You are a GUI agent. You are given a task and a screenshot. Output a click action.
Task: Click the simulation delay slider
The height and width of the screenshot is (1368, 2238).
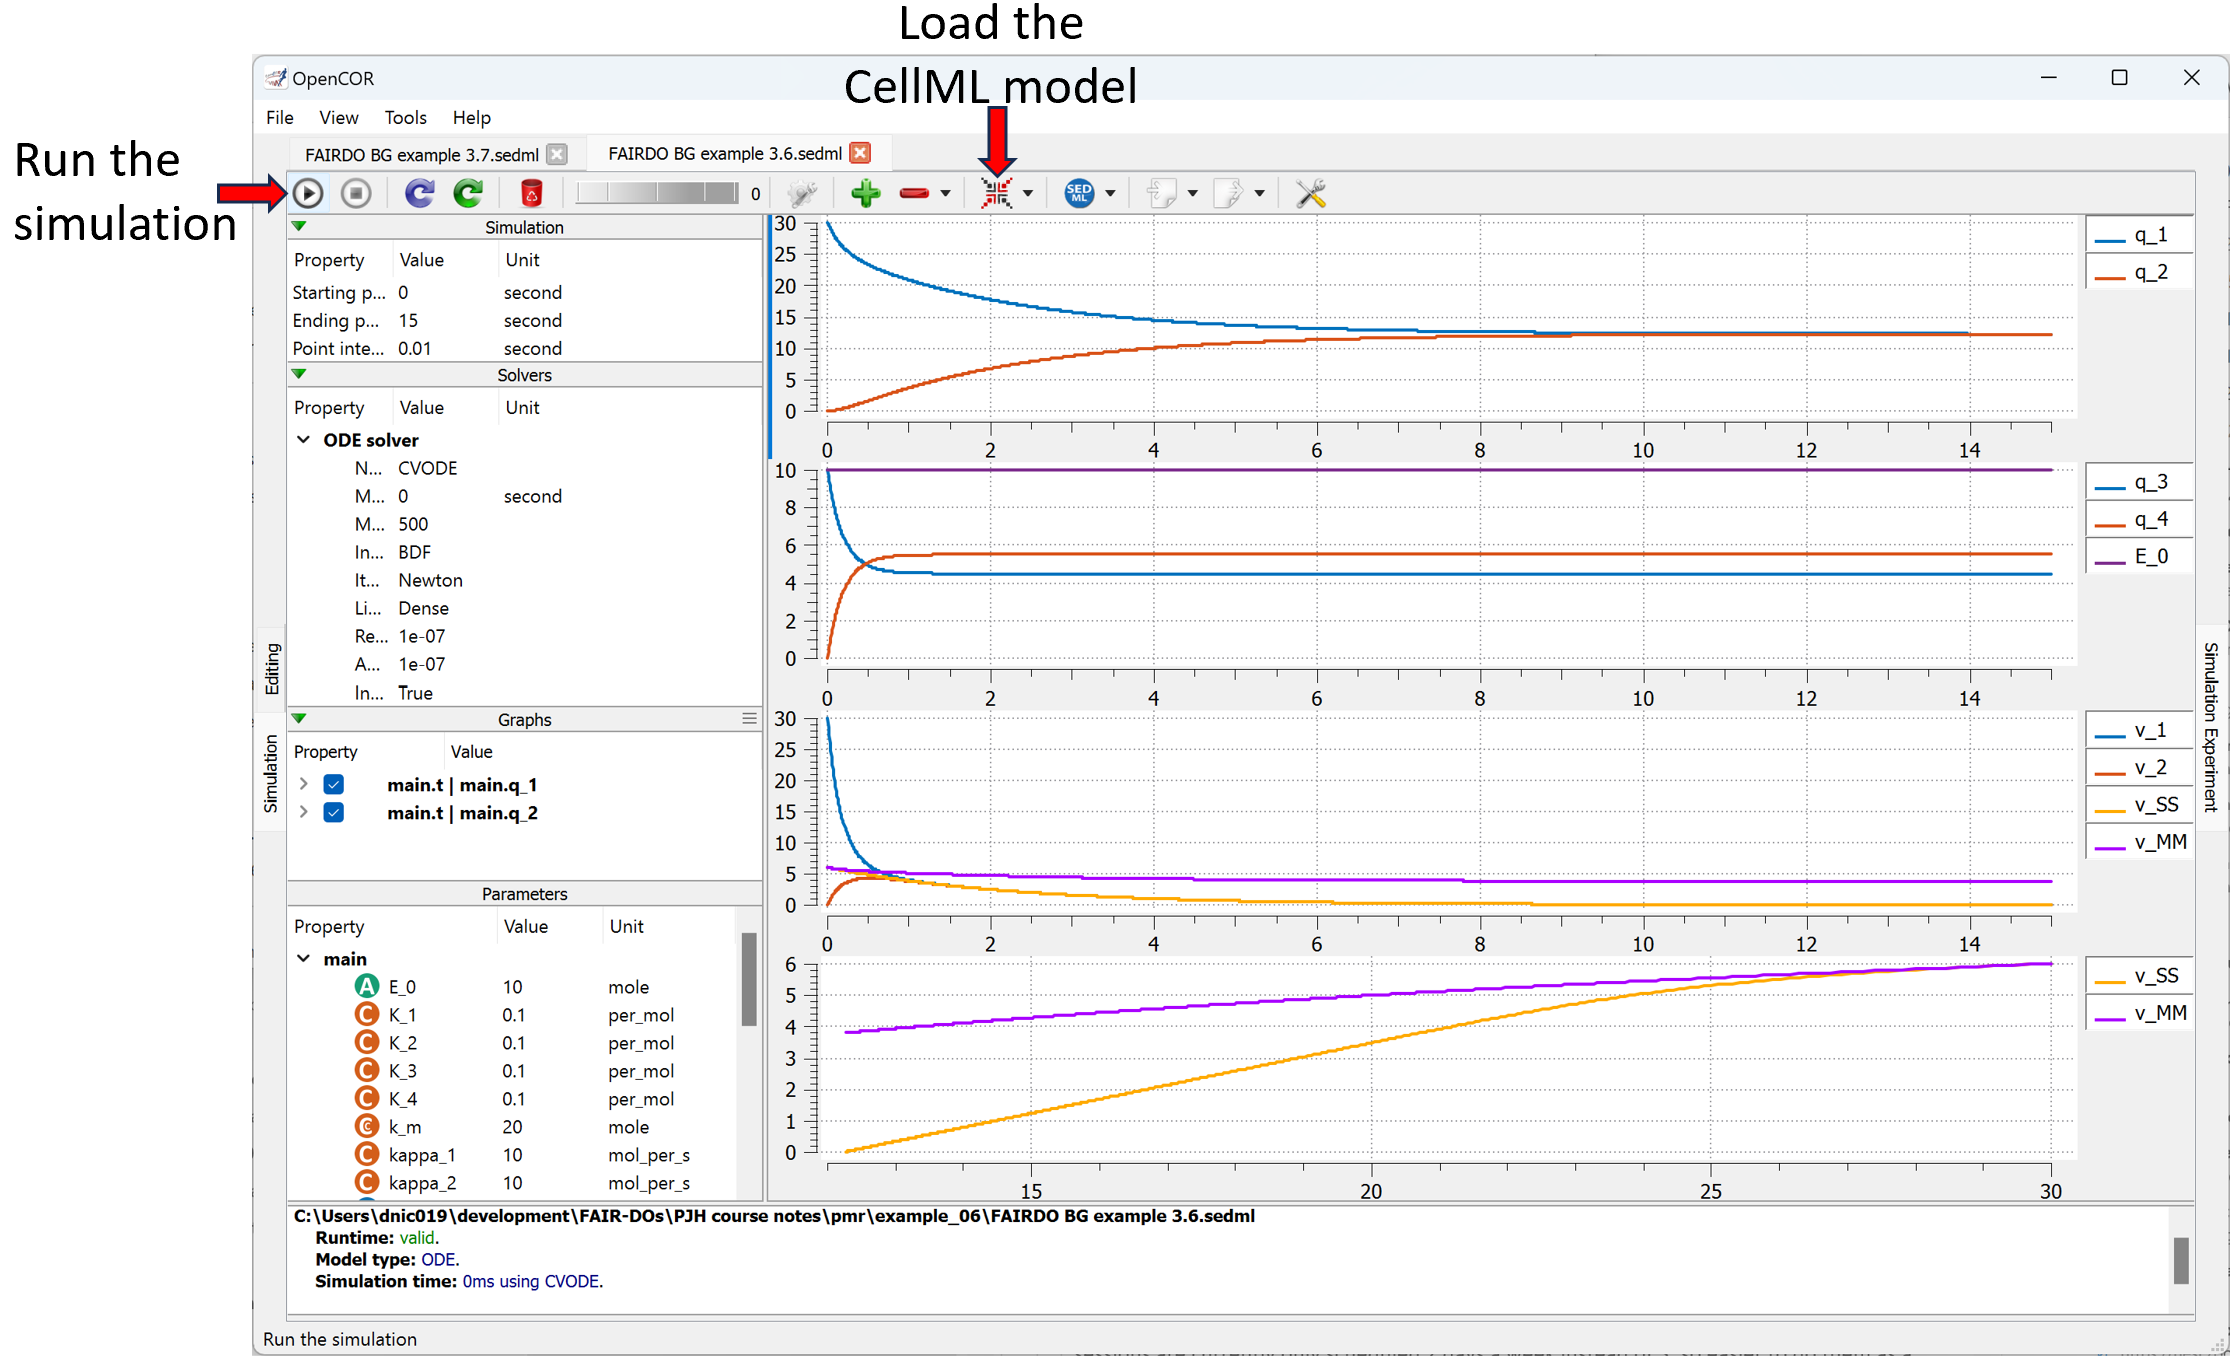tap(657, 193)
